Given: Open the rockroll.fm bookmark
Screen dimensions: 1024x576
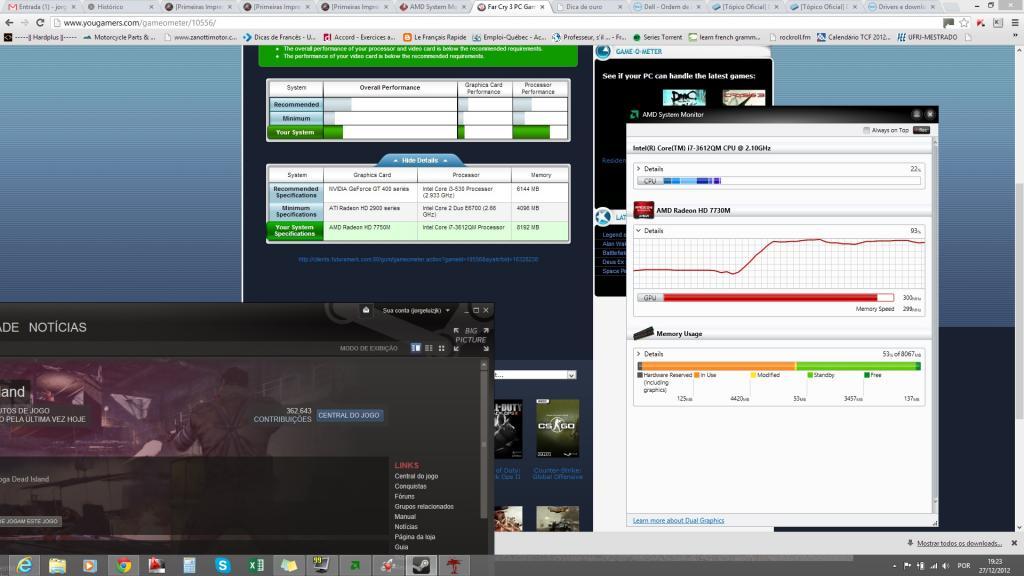Looking at the screenshot, I should [789, 37].
